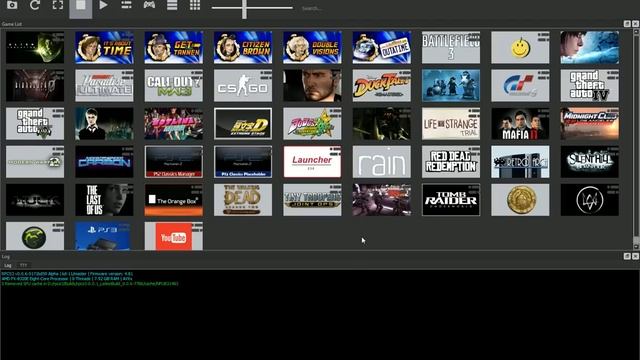Click the screenshot camera toolbar icon
This screenshot has height=360, width=640.
tap(12, 5)
